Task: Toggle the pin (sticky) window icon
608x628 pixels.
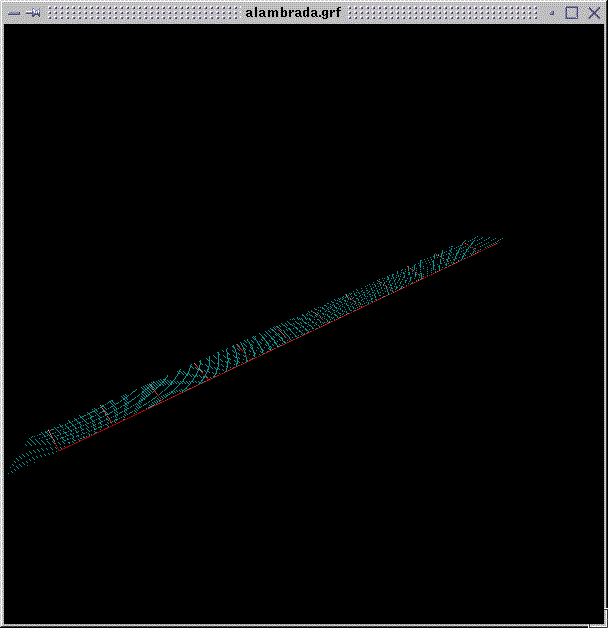Action: pyautogui.click(x=33, y=13)
